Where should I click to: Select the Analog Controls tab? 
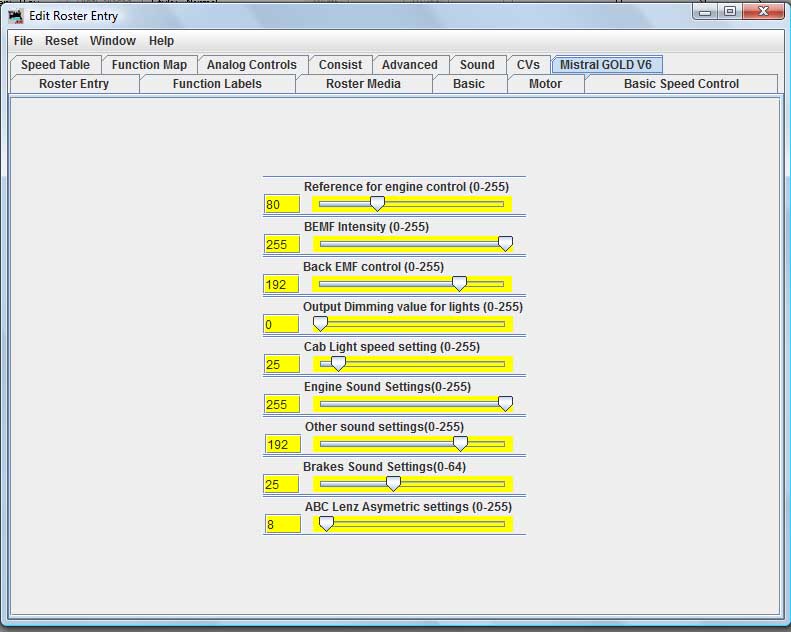tap(252, 65)
